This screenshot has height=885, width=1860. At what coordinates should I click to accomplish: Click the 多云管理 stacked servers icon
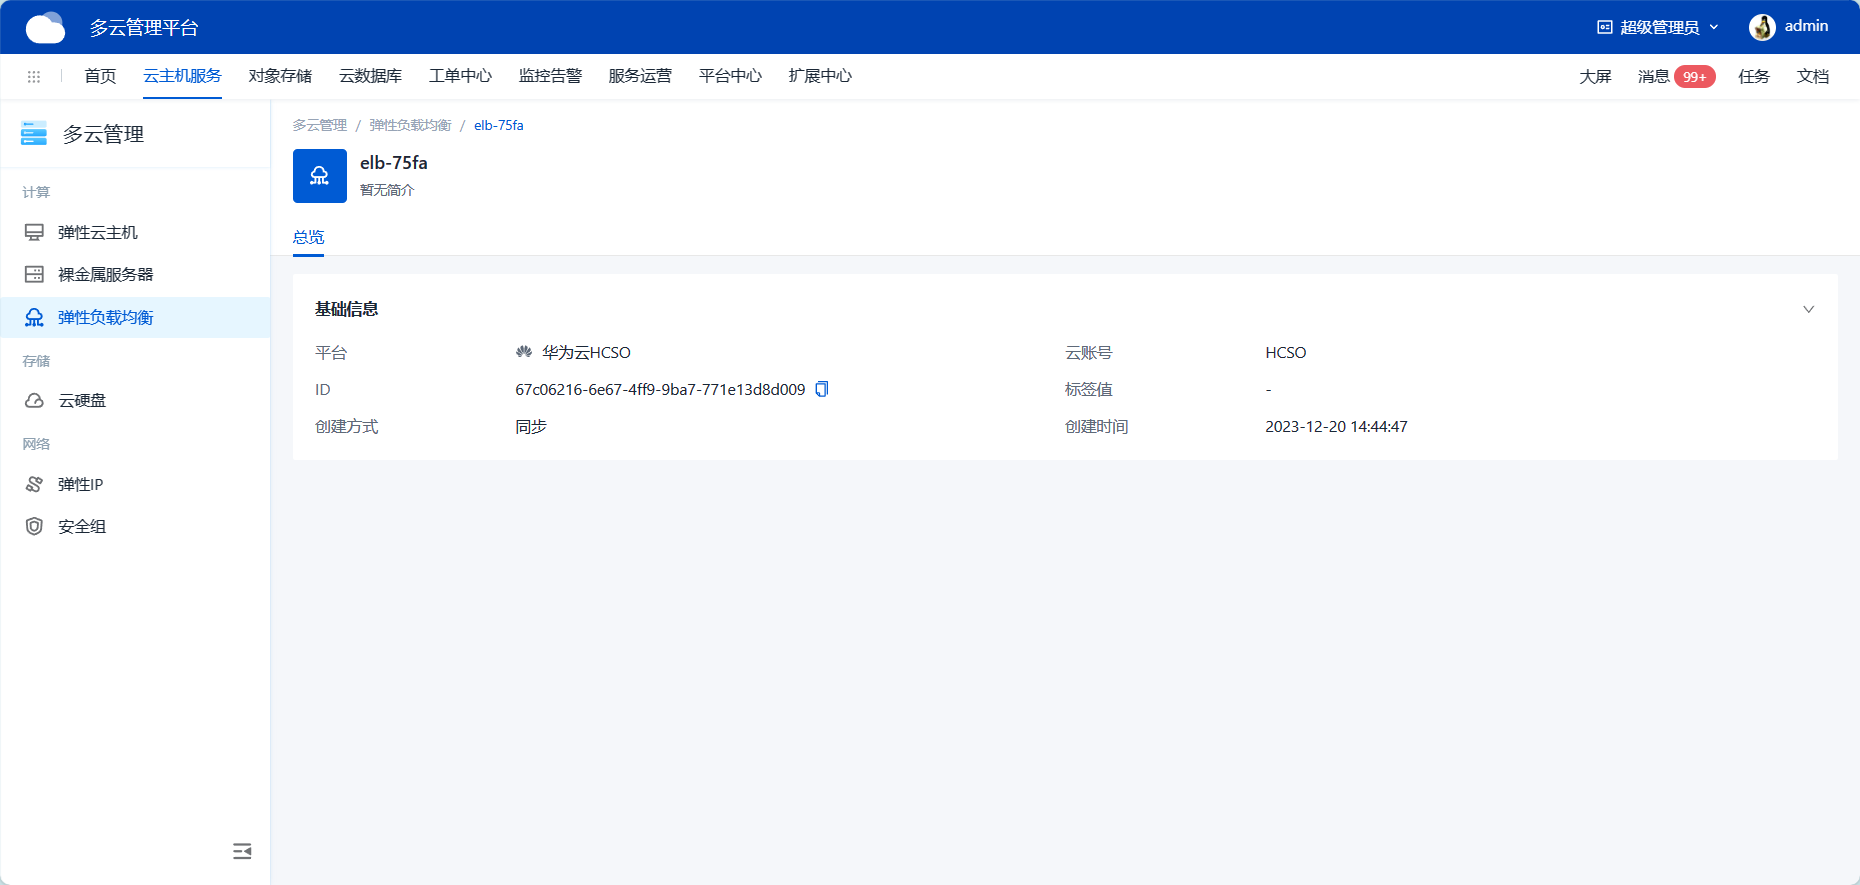34,133
